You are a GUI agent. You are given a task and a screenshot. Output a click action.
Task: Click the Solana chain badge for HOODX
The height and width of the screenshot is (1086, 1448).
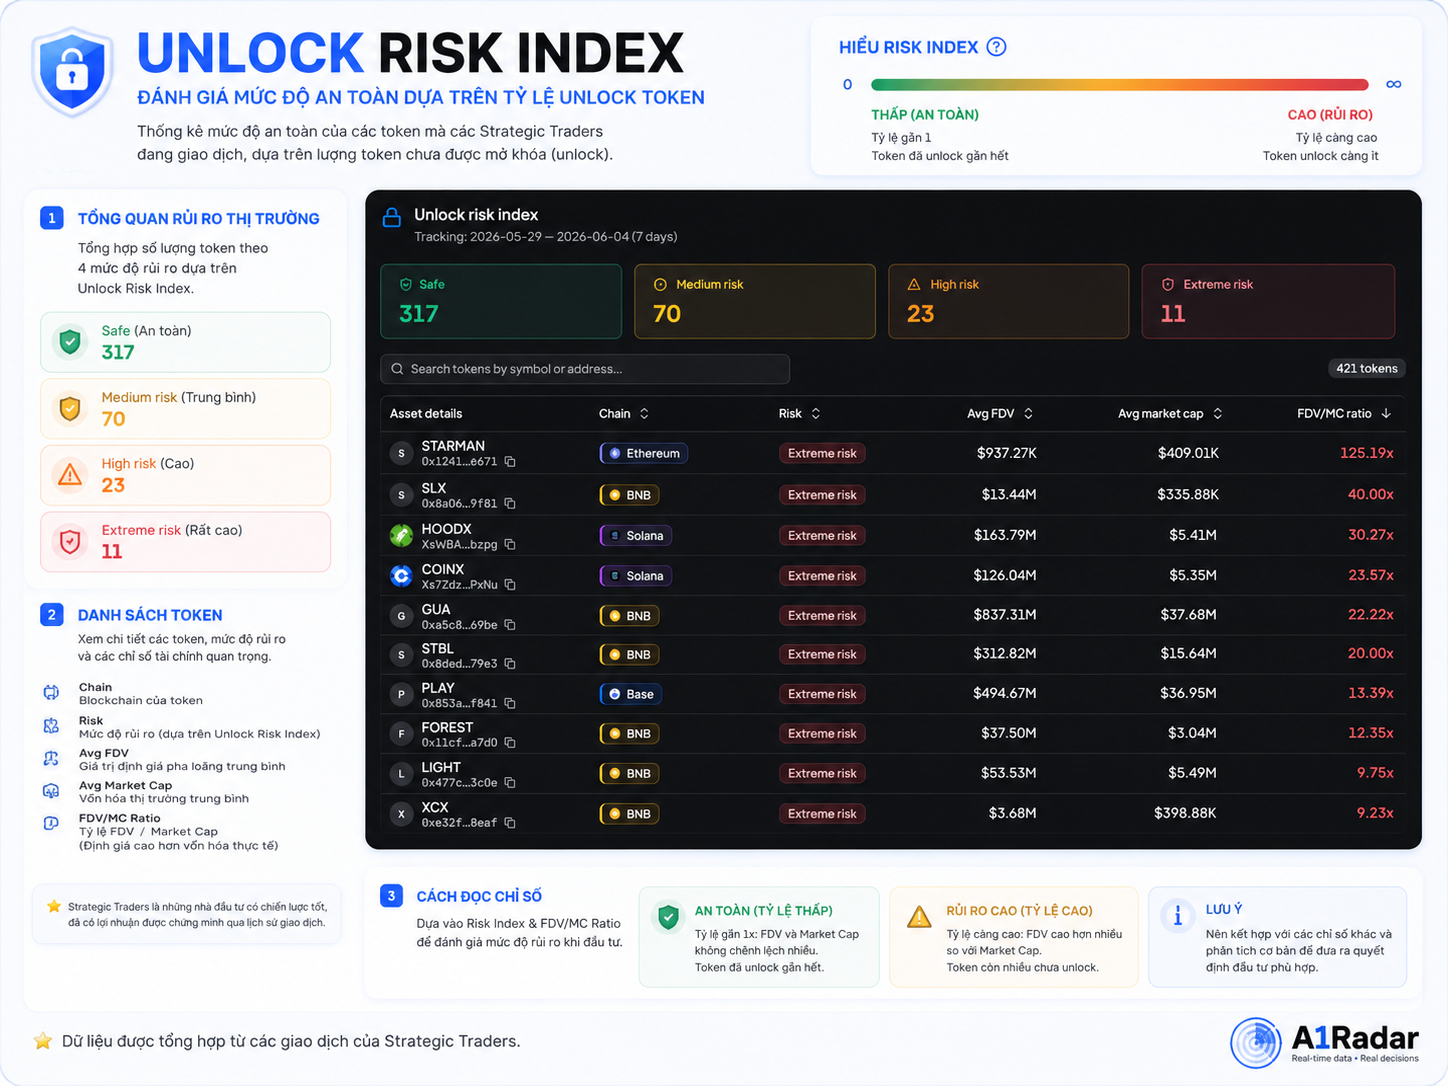click(x=636, y=536)
